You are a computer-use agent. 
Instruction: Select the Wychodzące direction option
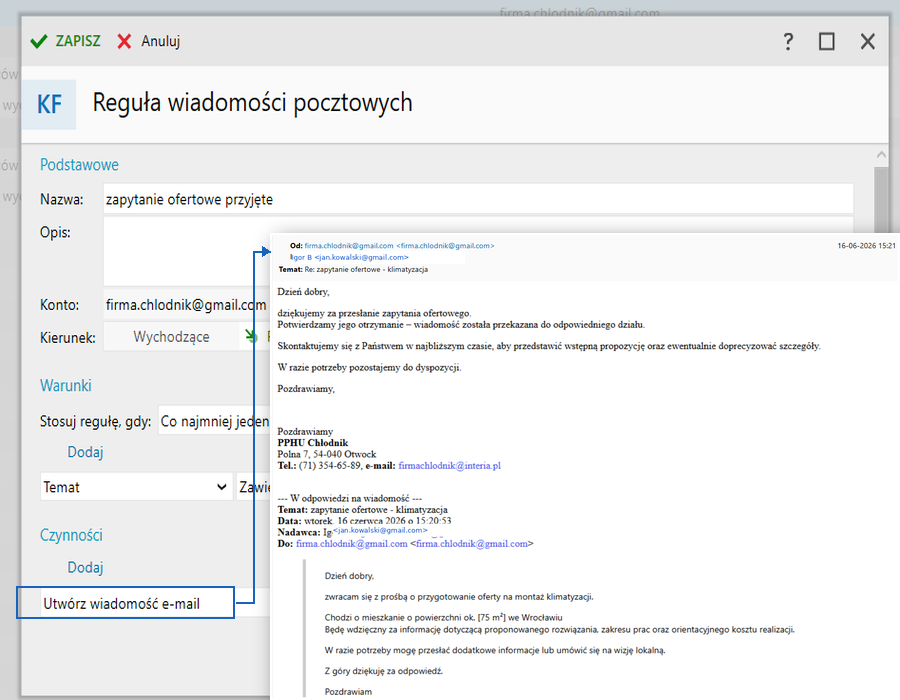pos(171,337)
